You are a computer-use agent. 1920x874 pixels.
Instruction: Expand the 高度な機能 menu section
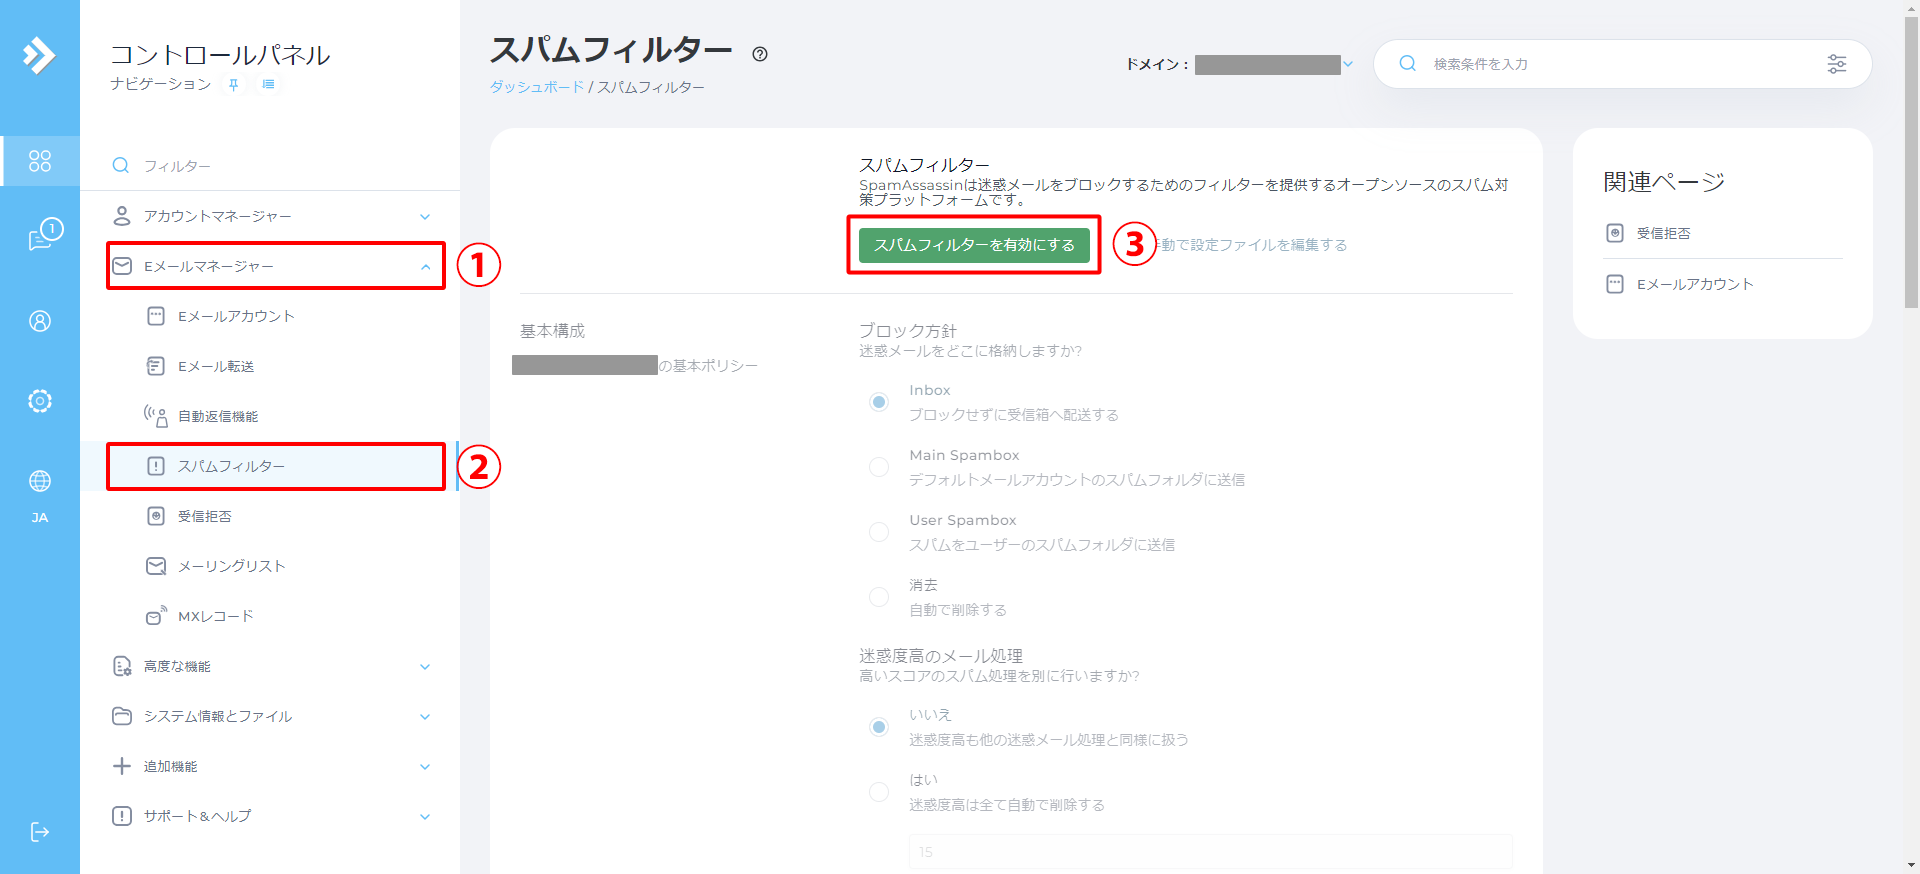point(270,666)
